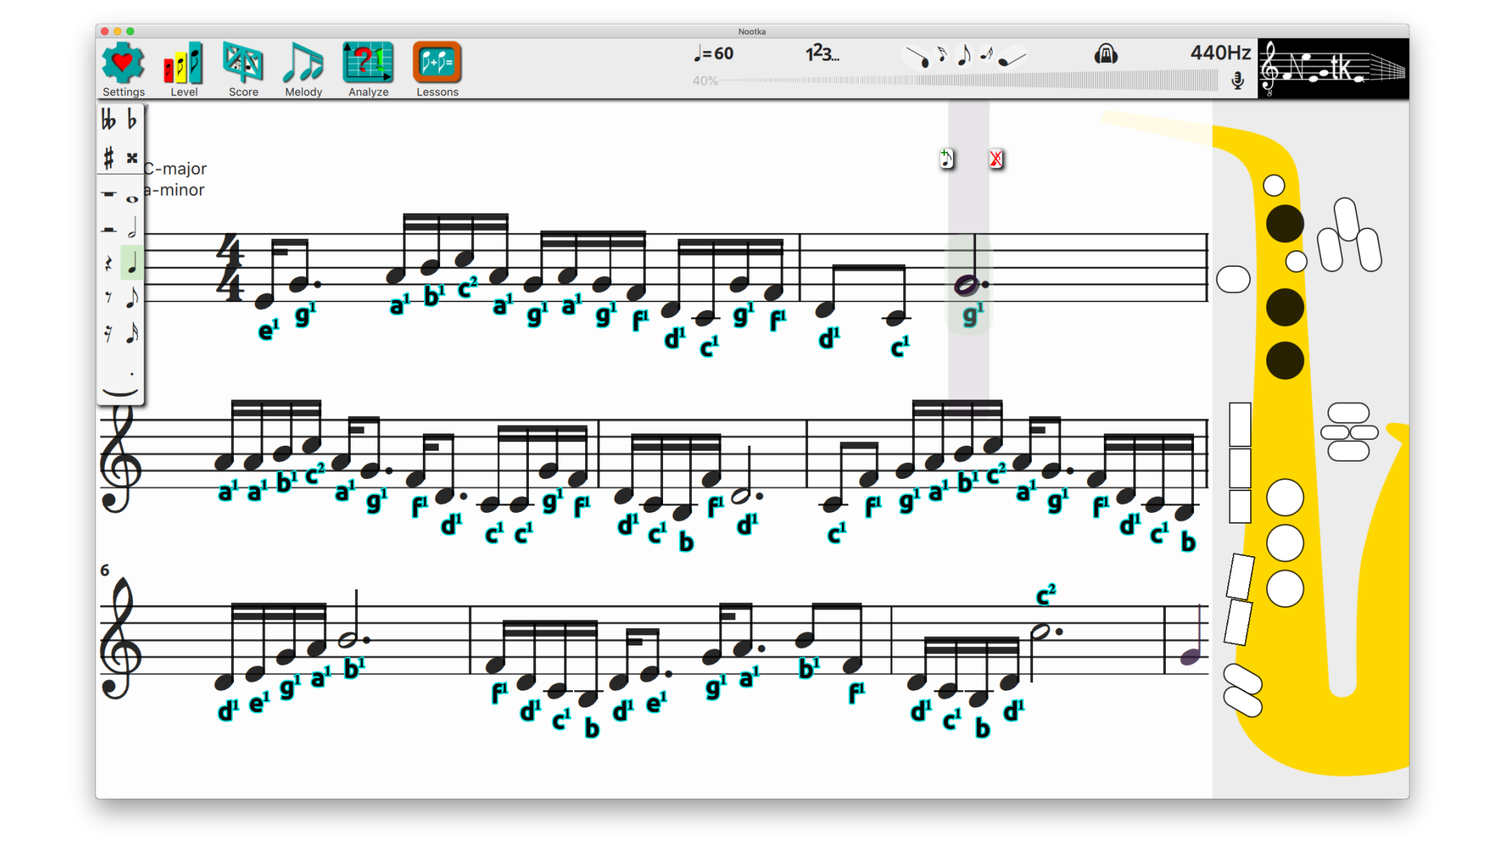
Task: Click the top oval of right-hand key cluster
Action: (1348, 413)
